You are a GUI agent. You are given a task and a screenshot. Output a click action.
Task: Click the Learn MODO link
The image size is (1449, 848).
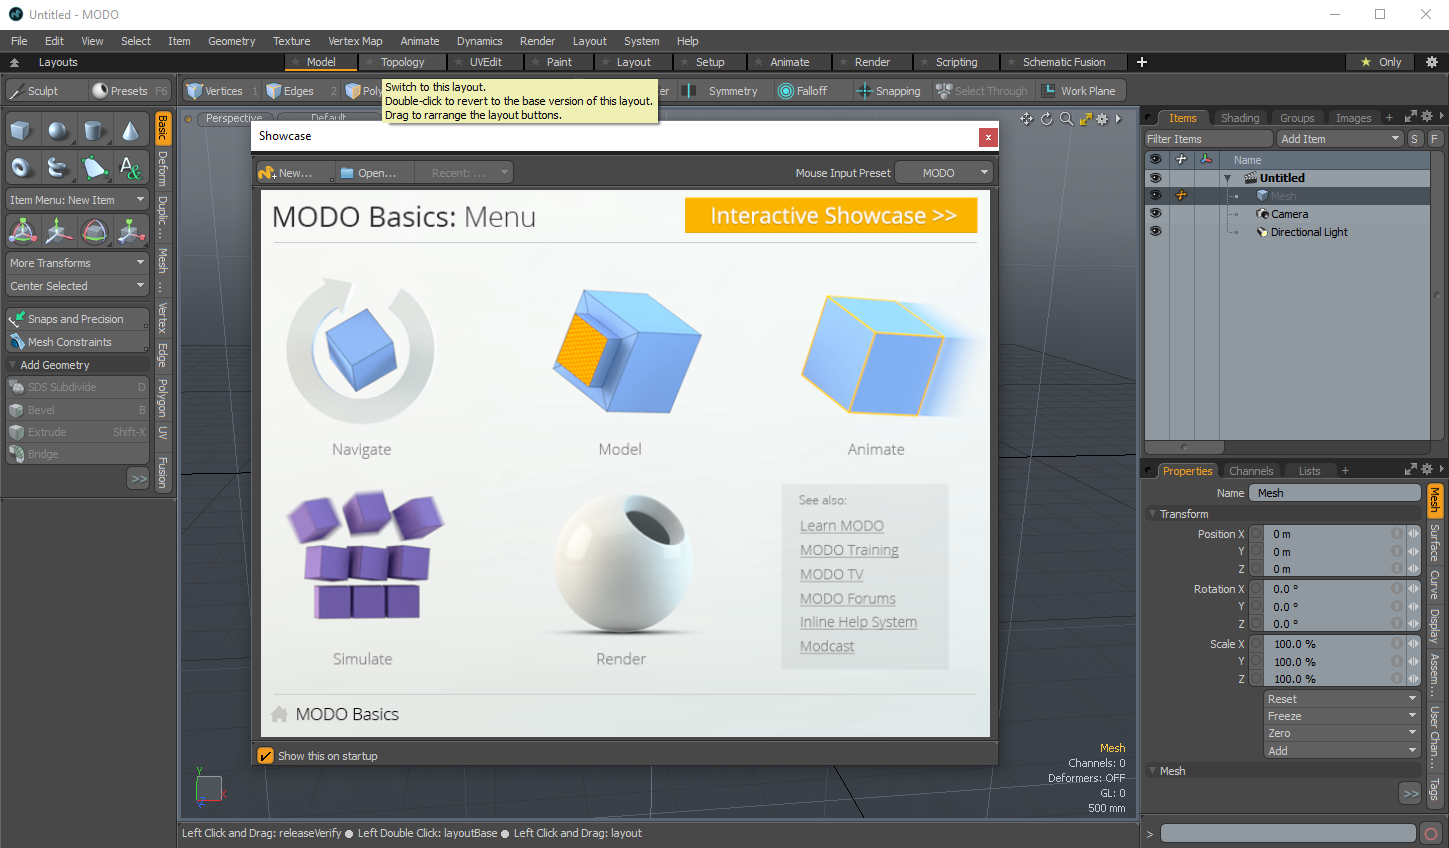(842, 526)
